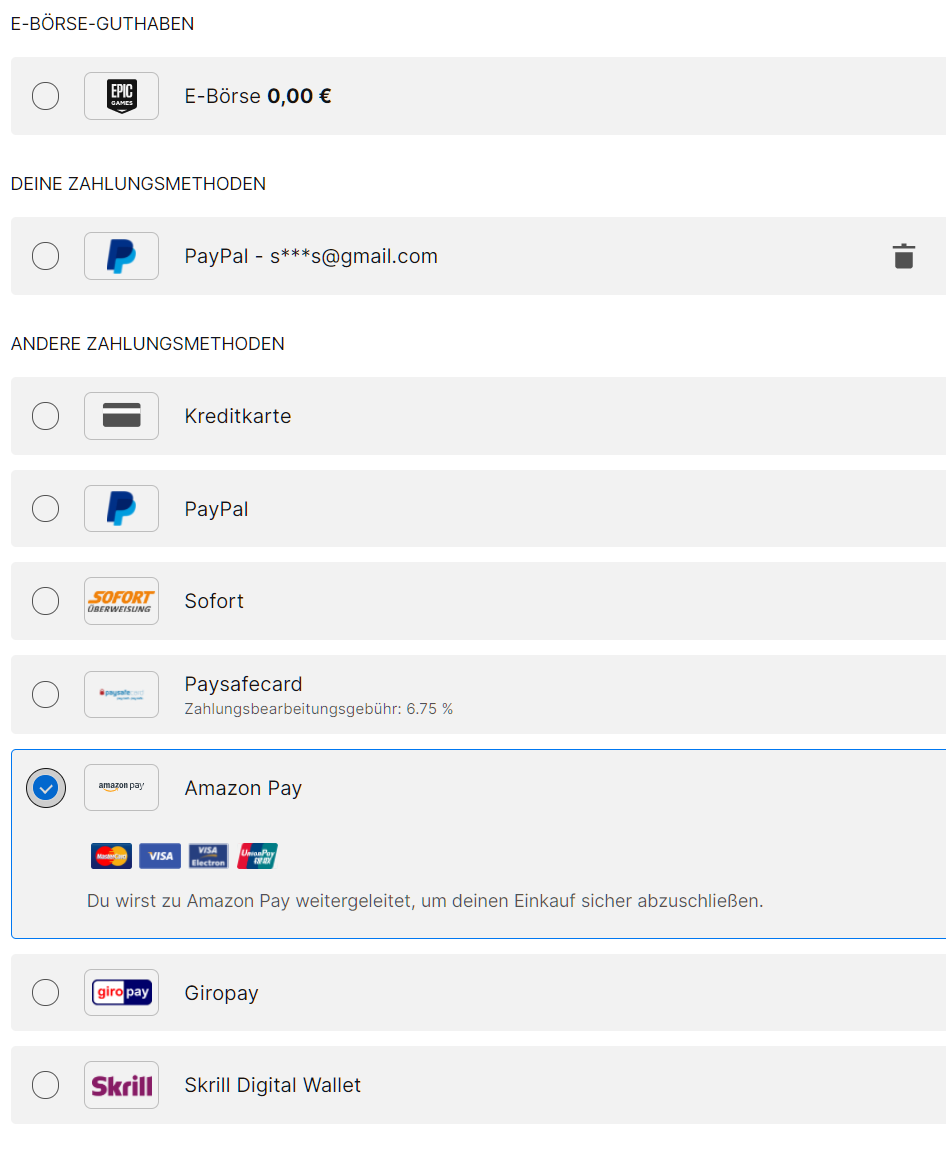Click PayPal logo next to s***s@gmail.com
Screen dimensions: 946x1175
pos(121,256)
